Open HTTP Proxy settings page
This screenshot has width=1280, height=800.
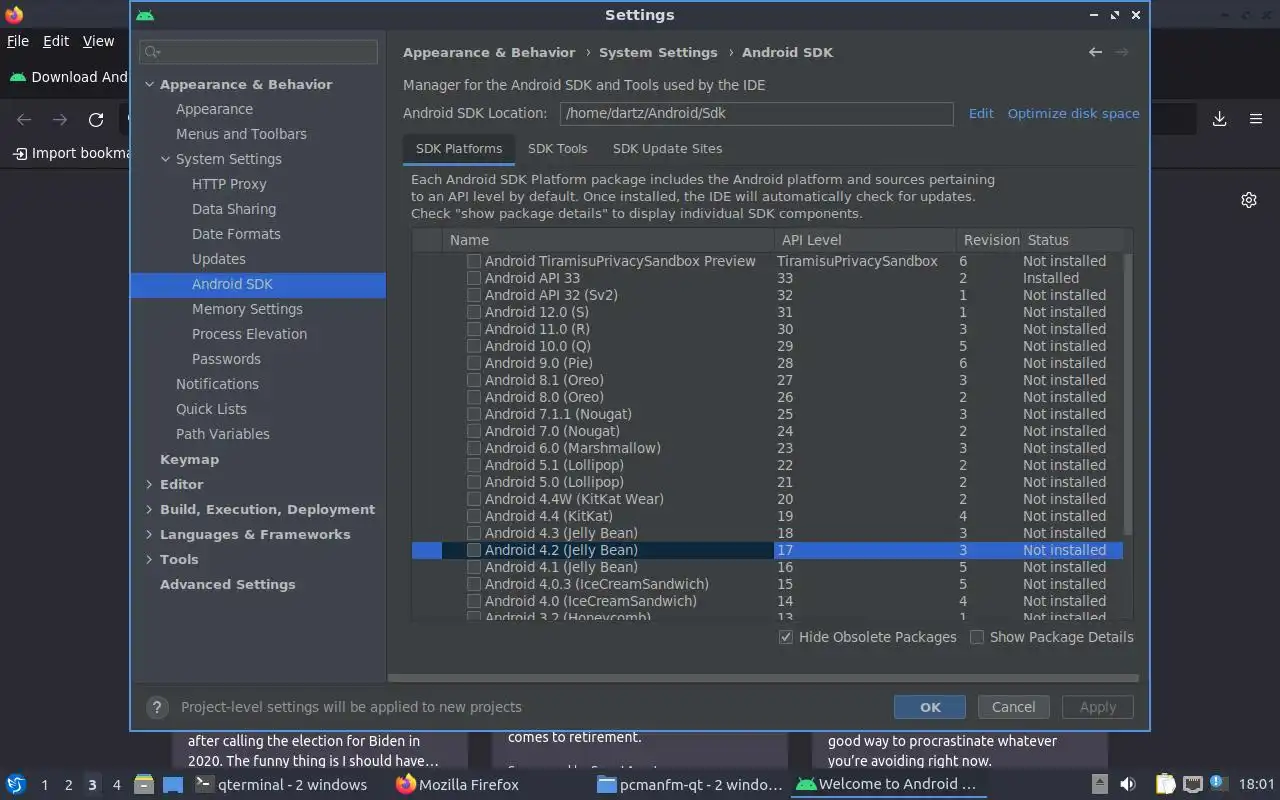(229, 184)
